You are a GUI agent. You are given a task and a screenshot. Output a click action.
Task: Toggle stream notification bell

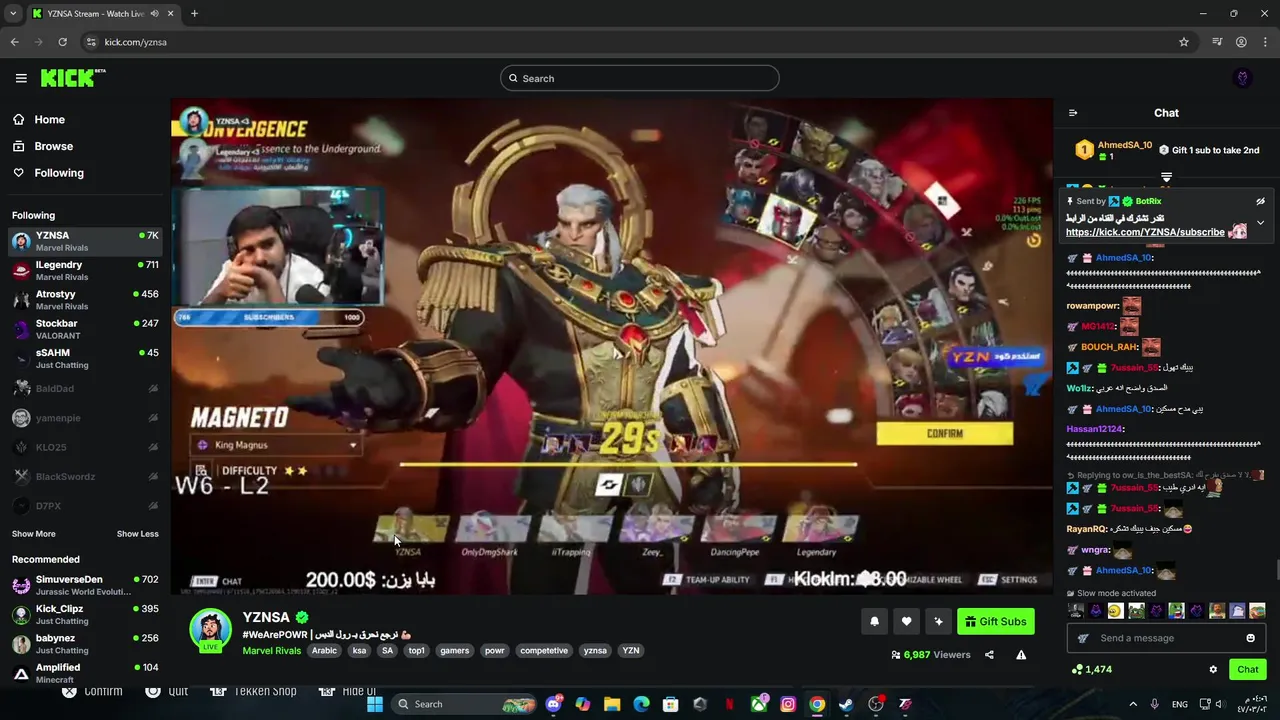click(x=874, y=621)
